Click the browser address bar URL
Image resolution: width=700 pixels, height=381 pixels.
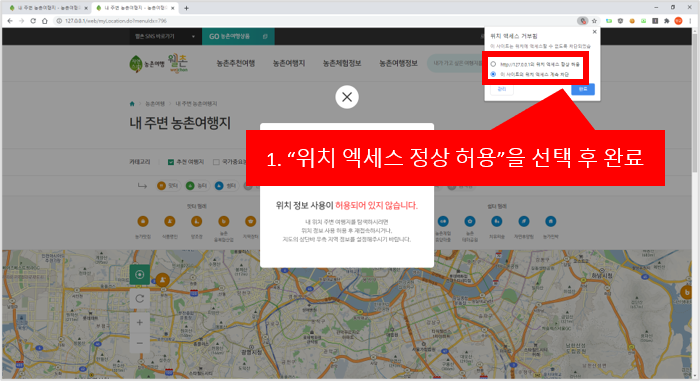point(116,21)
